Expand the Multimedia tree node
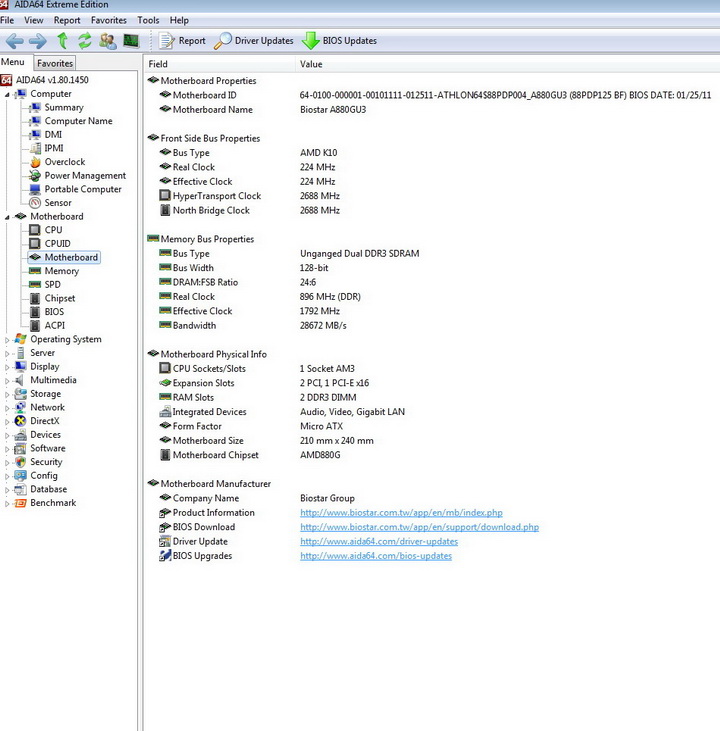 click(7, 380)
